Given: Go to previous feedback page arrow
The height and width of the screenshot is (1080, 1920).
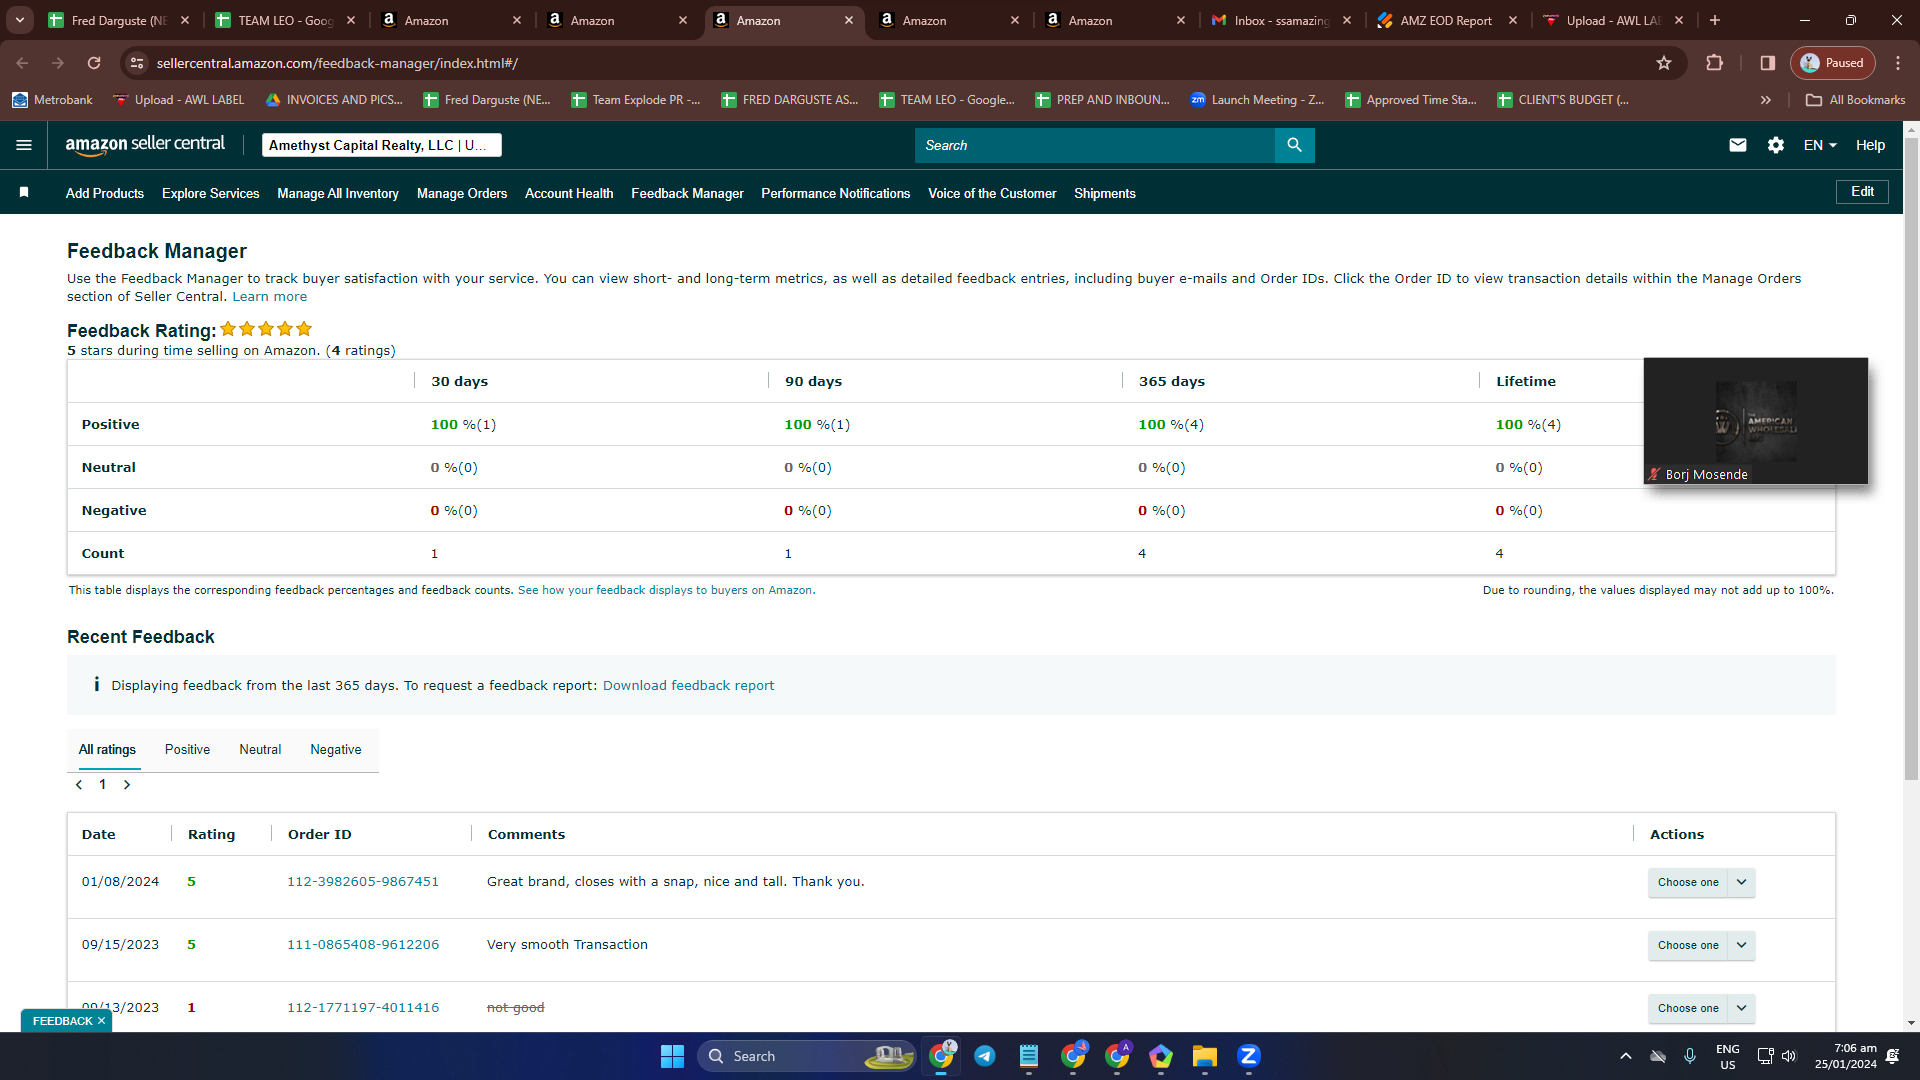Looking at the screenshot, I should (79, 785).
